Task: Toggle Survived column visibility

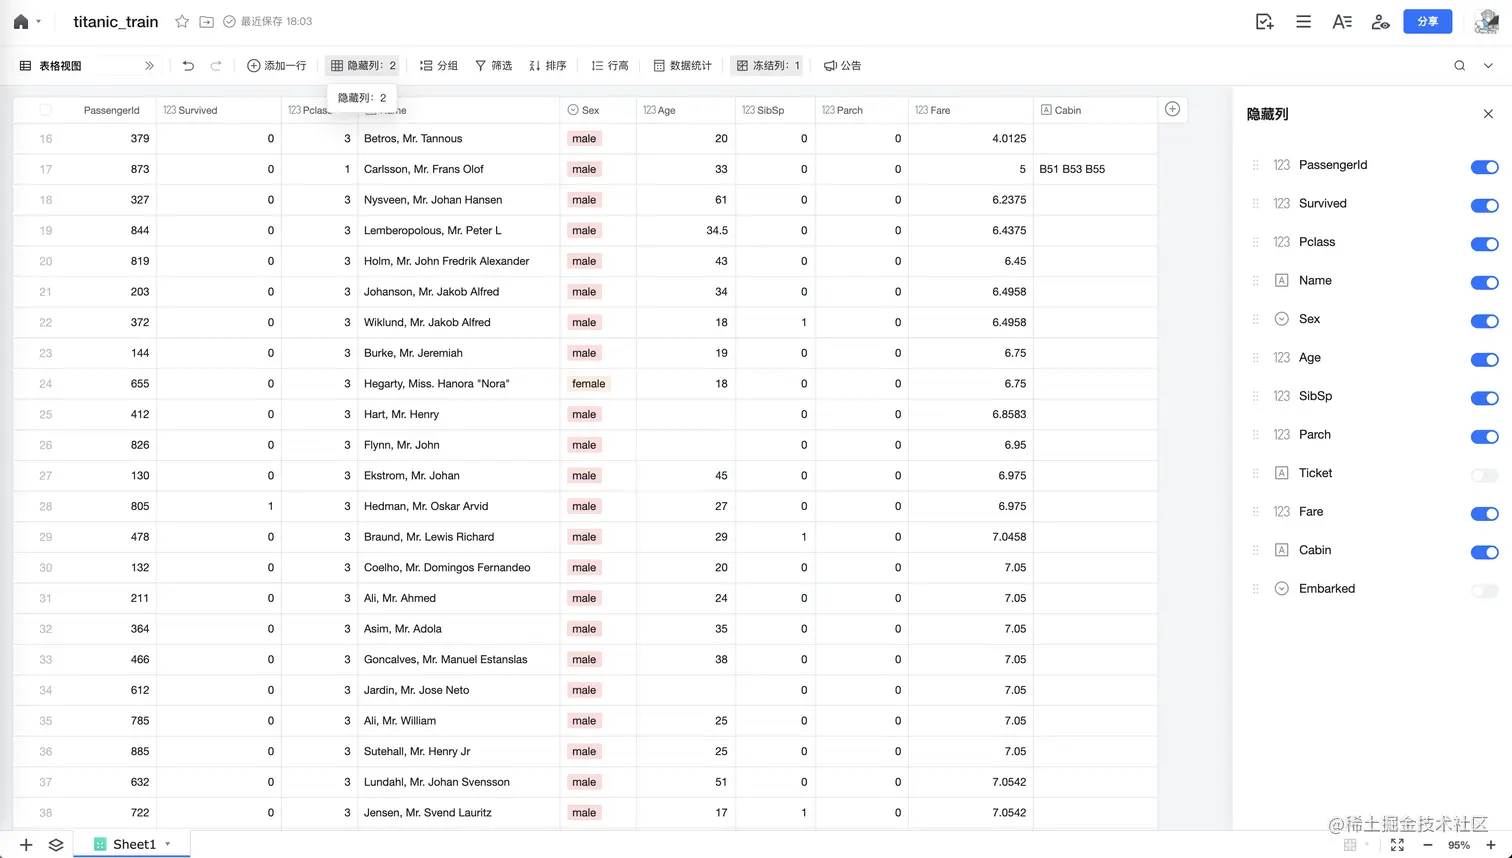Action: (x=1484, y=205)
